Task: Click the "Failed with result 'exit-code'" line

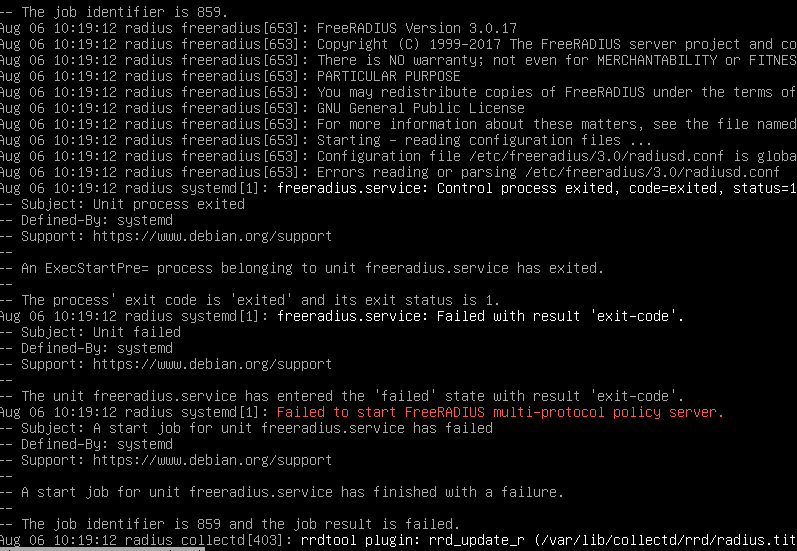Action: click(x=560, y=317)
